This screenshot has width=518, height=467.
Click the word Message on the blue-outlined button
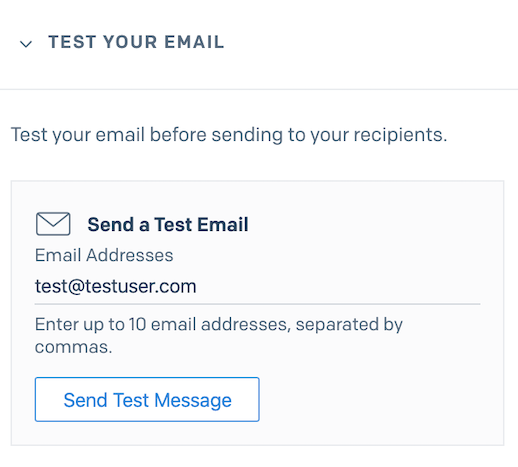193,400
